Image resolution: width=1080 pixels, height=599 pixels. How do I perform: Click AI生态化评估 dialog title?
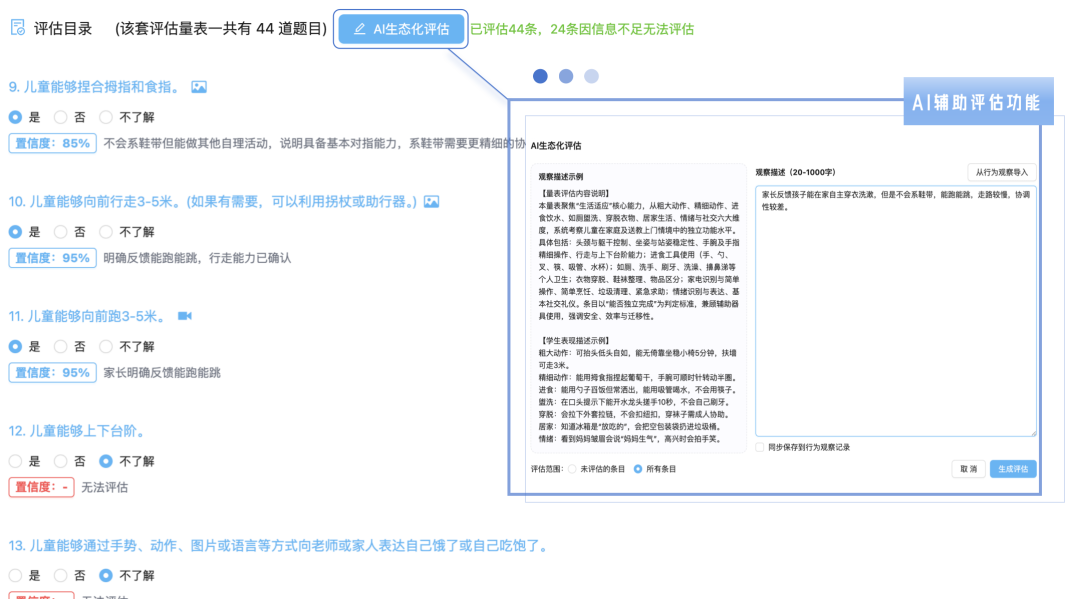click(556, 146)
